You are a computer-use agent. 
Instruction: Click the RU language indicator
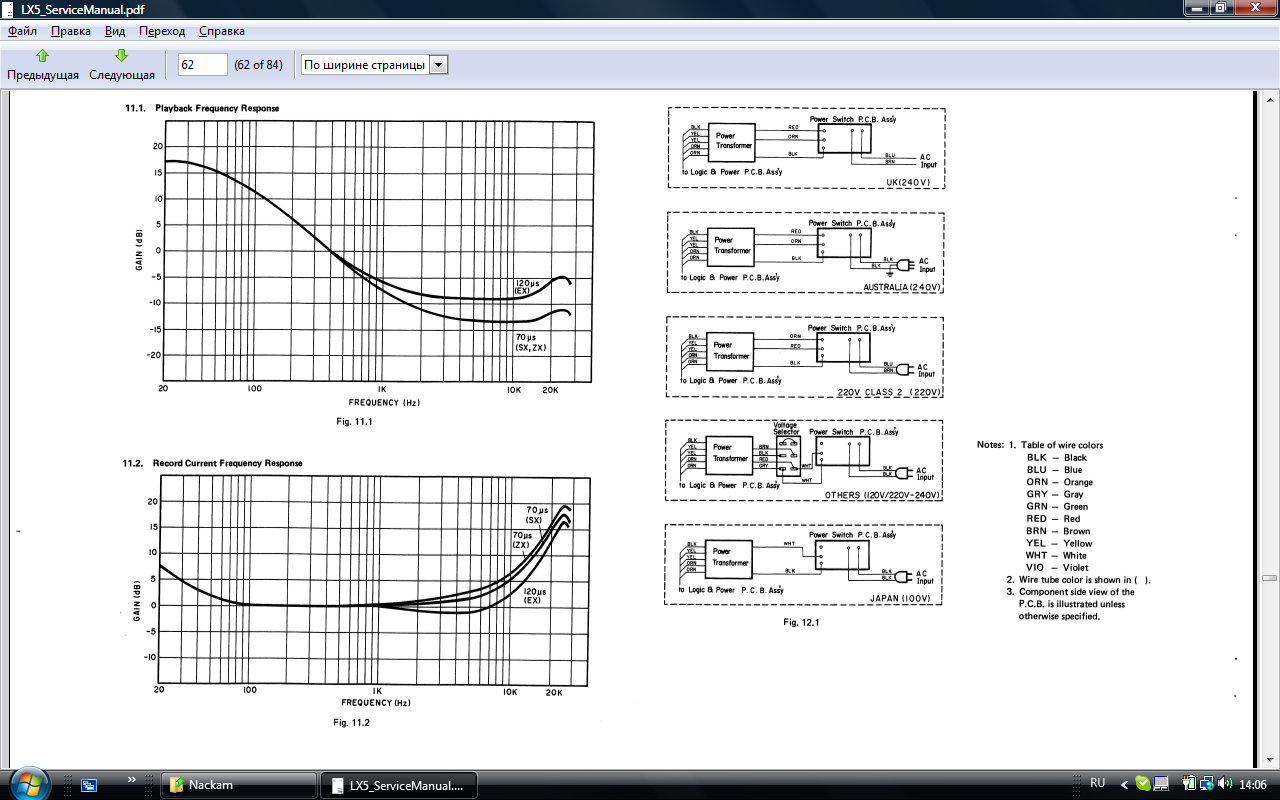coord(1097,783)
